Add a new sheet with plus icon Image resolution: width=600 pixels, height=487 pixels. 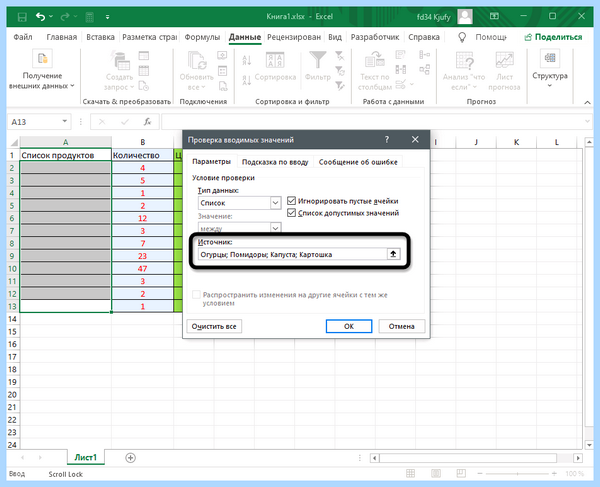[x=130, y=458]
